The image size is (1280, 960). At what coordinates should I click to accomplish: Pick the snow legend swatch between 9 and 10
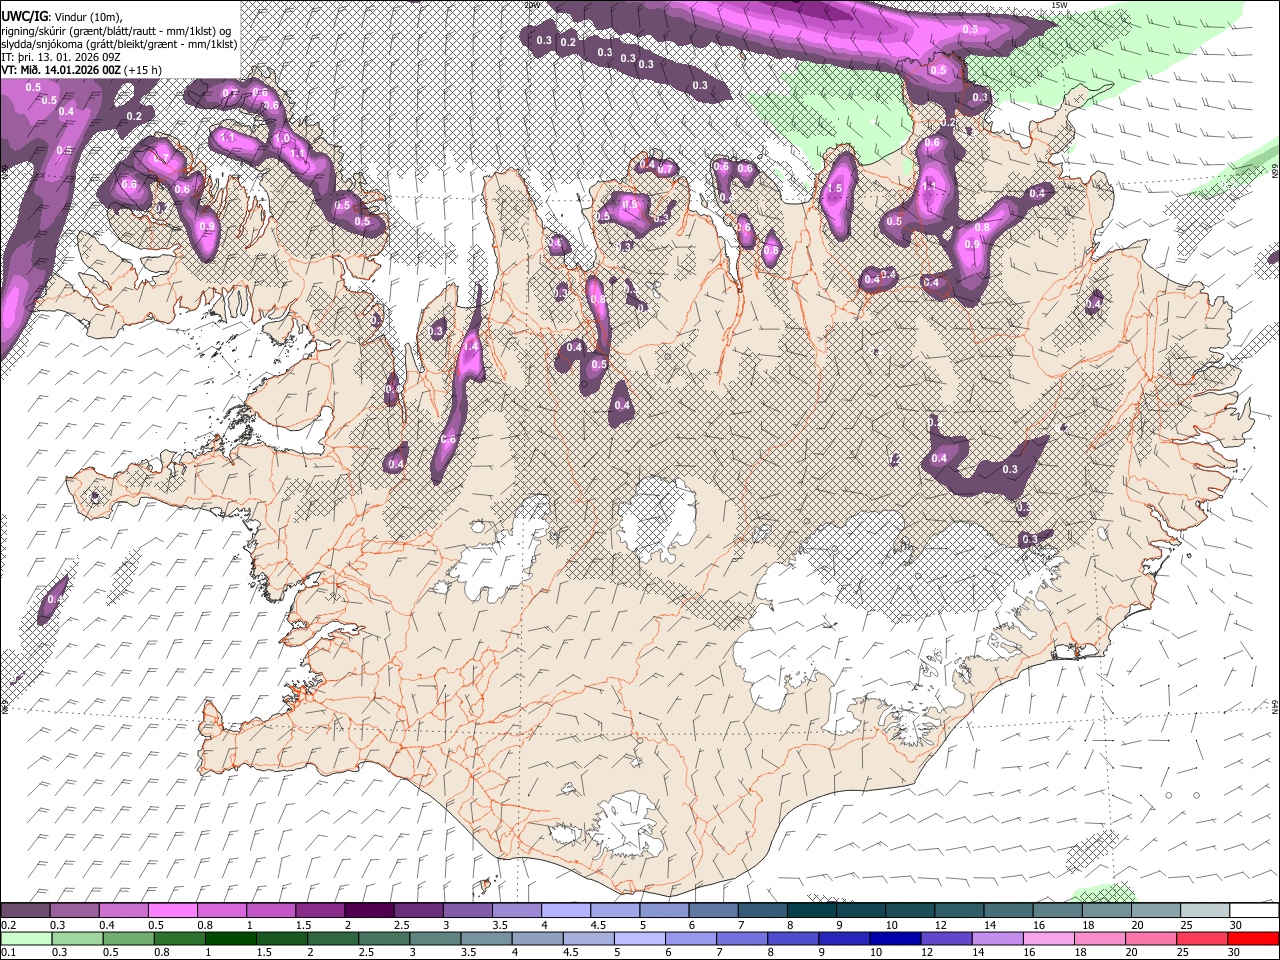click(x=860, y=911)
